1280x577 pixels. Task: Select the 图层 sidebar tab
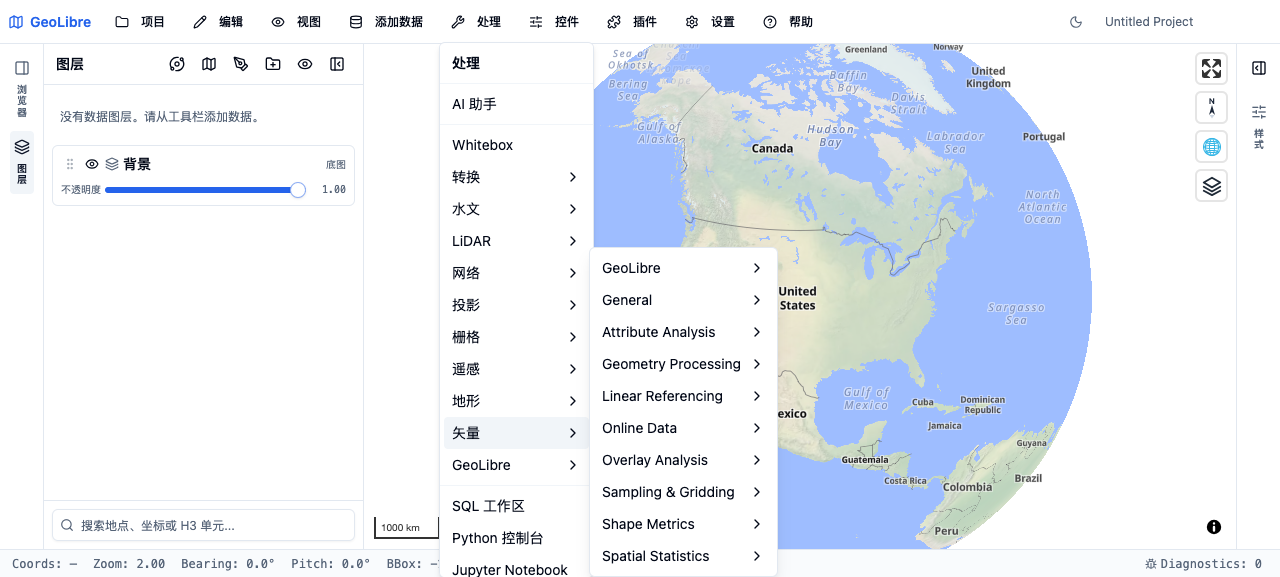pos(22,162)
